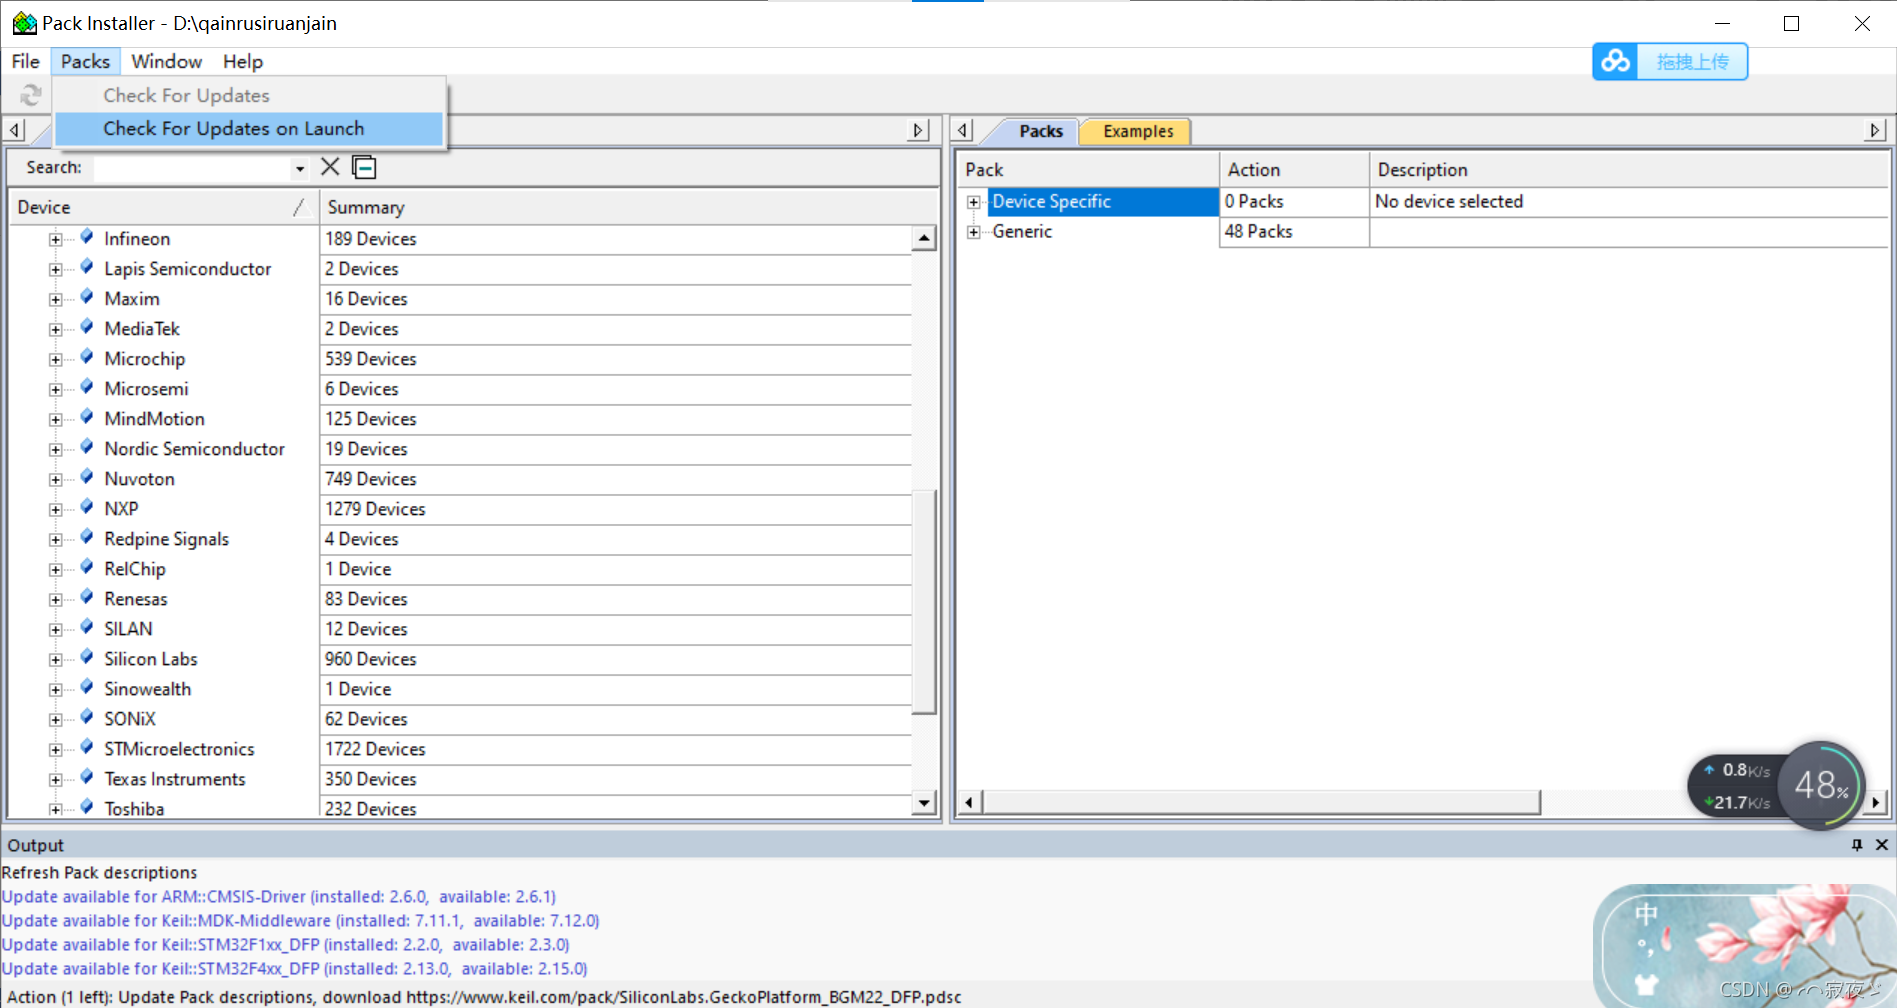Viewport: 1897px width, 1008px height.
Task: Click the Baidu cloud upload icon
Action: 1615,62
